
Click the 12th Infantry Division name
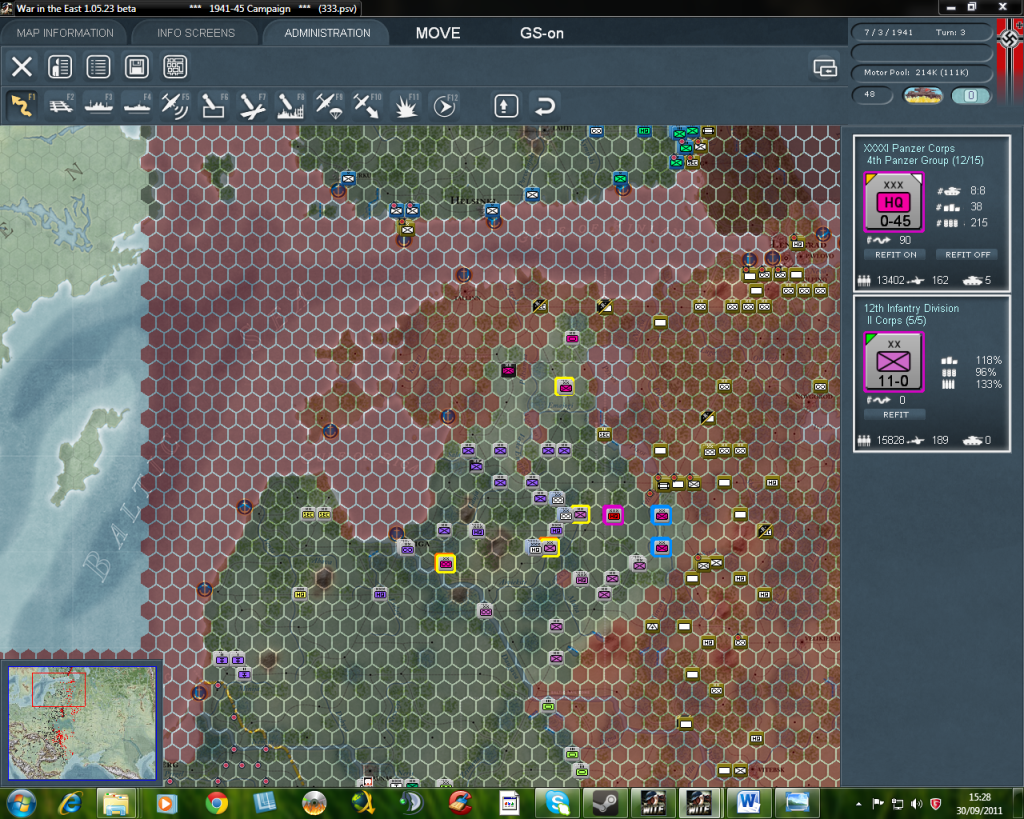912,308
